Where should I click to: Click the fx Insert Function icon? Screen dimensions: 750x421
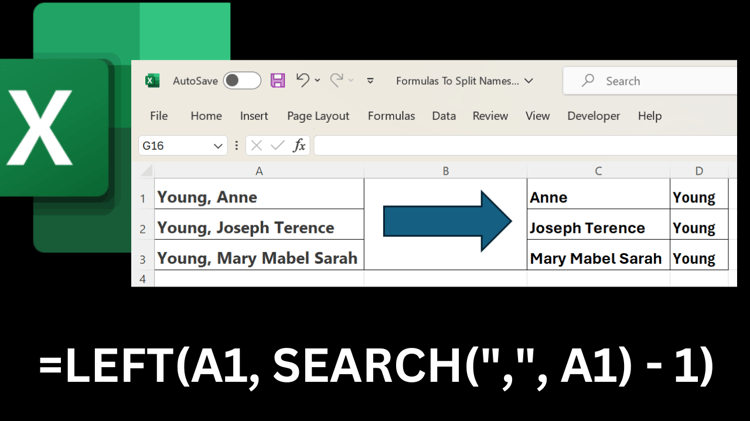pyautogui.click(x=299, y=145)
